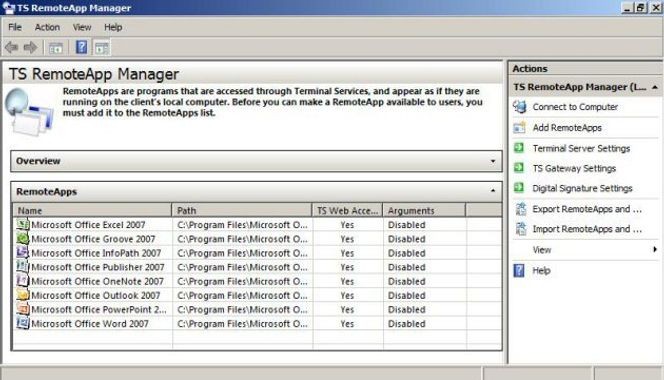Click Export RemoteApps and ... action
This screenshot has height=380, width=664.
[x=587, y=209]
